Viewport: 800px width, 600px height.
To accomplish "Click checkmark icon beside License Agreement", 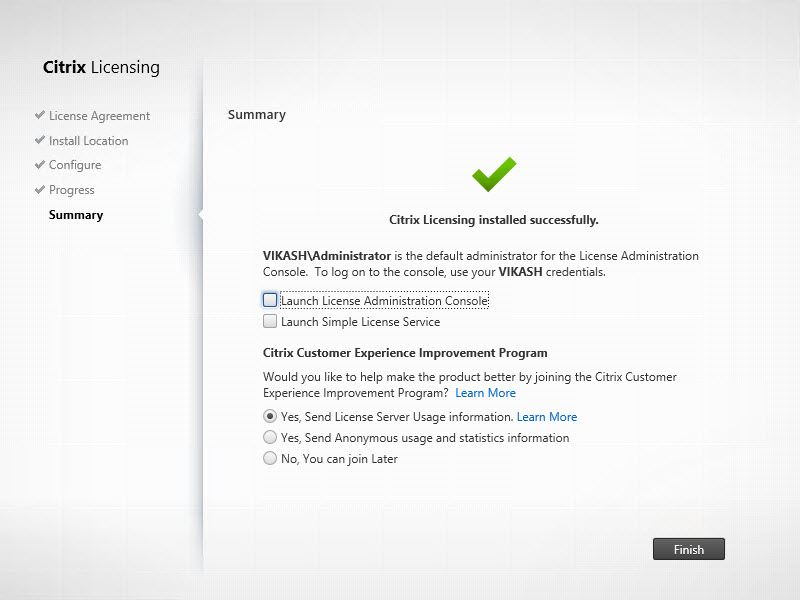I will point(40,115).
